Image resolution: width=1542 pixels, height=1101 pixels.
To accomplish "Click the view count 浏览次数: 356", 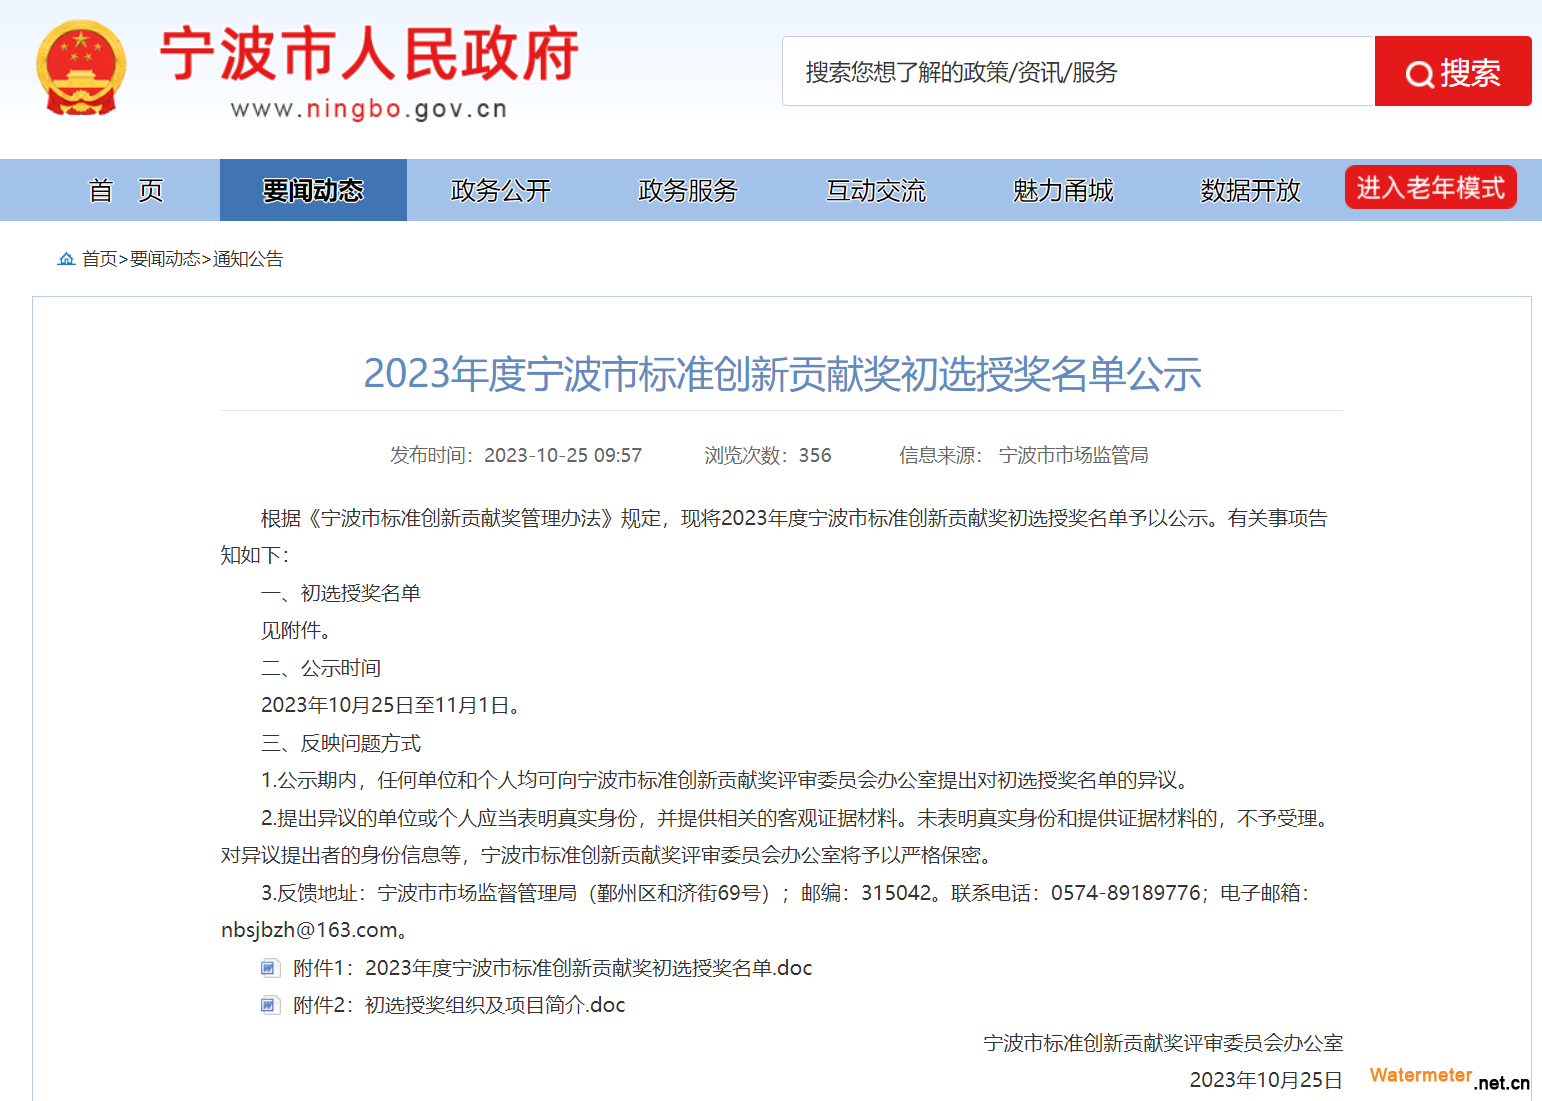I will (768, 455).
